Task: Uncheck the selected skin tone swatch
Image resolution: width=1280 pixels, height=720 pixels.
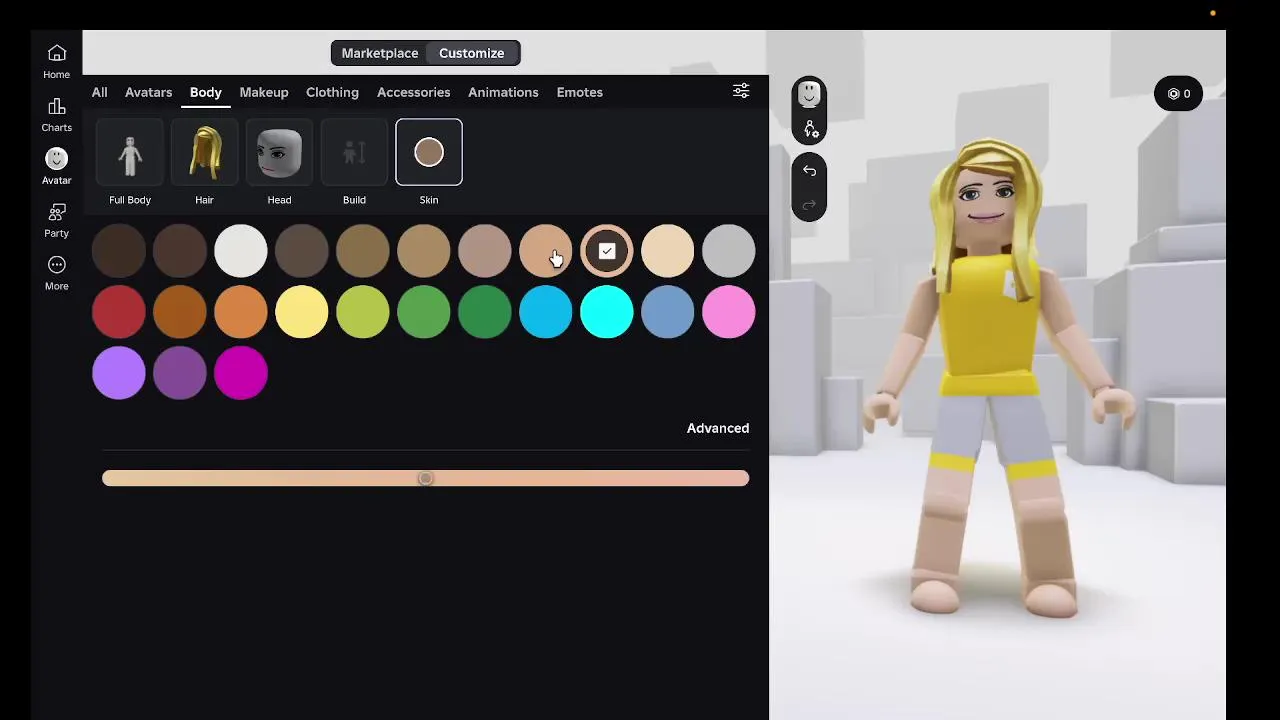Action: click(607, 251)
